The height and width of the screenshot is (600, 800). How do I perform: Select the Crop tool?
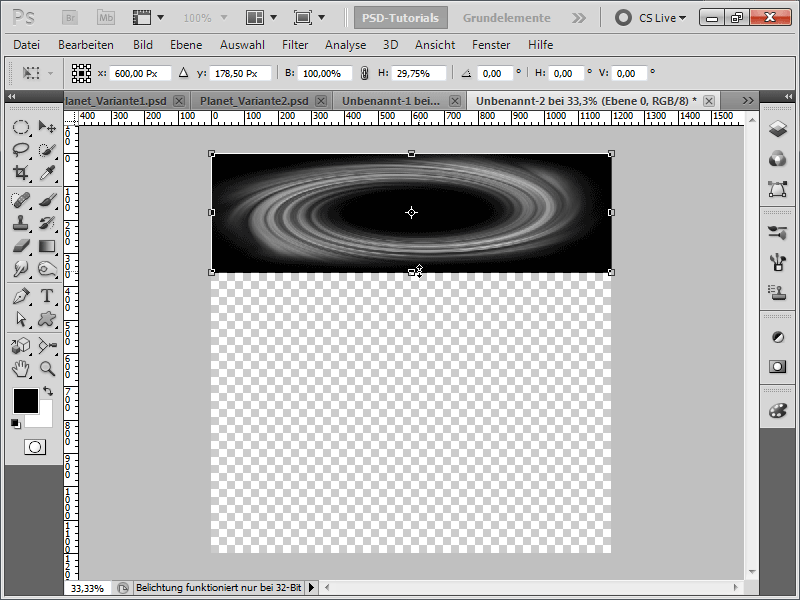click(21, 172)
